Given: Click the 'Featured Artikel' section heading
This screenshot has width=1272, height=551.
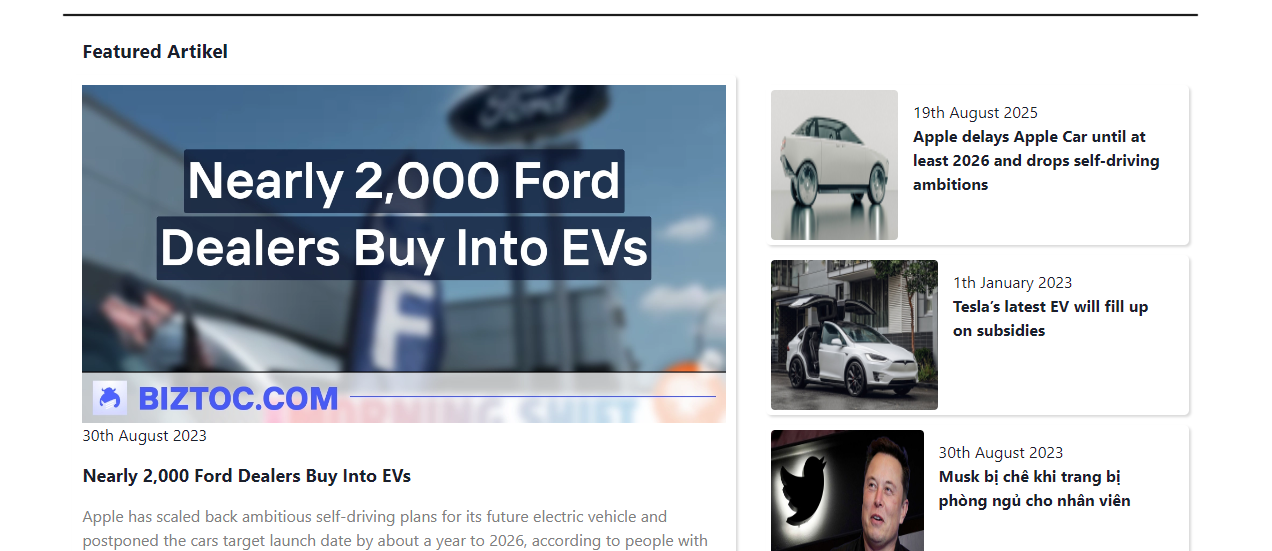Looking at the screenshot, I should coord(155,51).
